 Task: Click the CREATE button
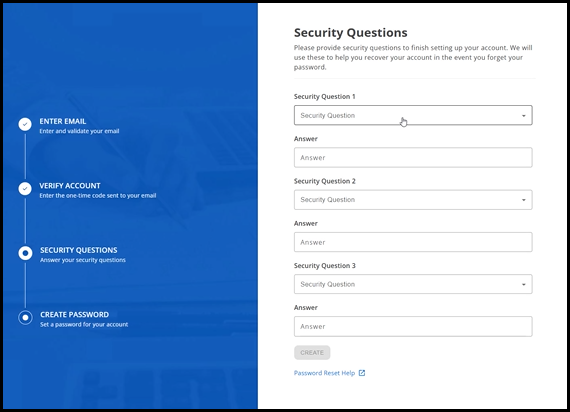coord(312,353)
